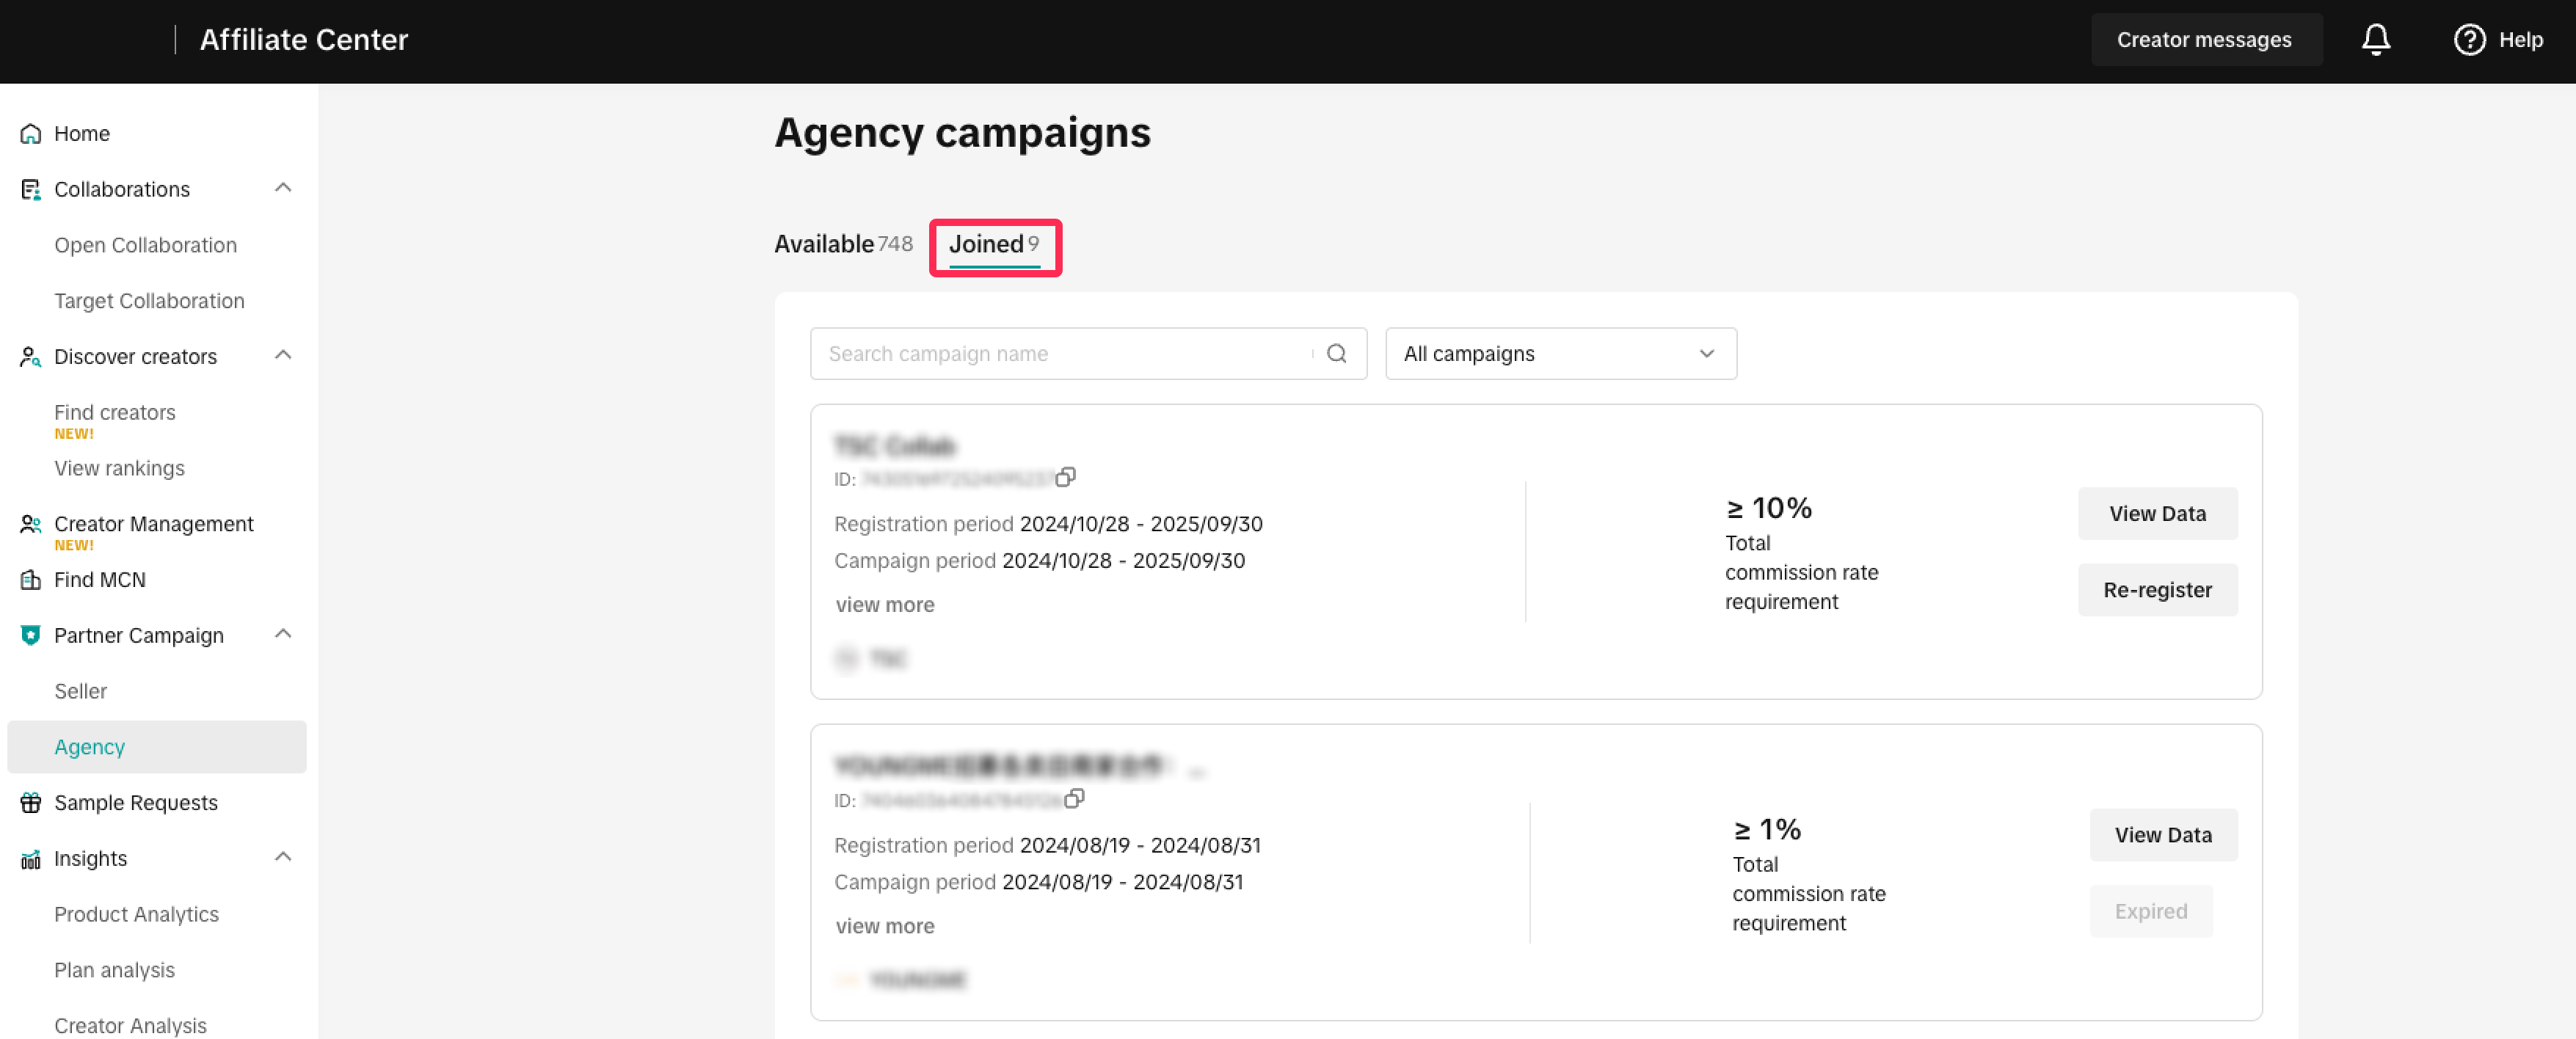Click the Find MCN building icon
The width and height of the screenshot is (2576, 1039).
[x=31, y=580]
